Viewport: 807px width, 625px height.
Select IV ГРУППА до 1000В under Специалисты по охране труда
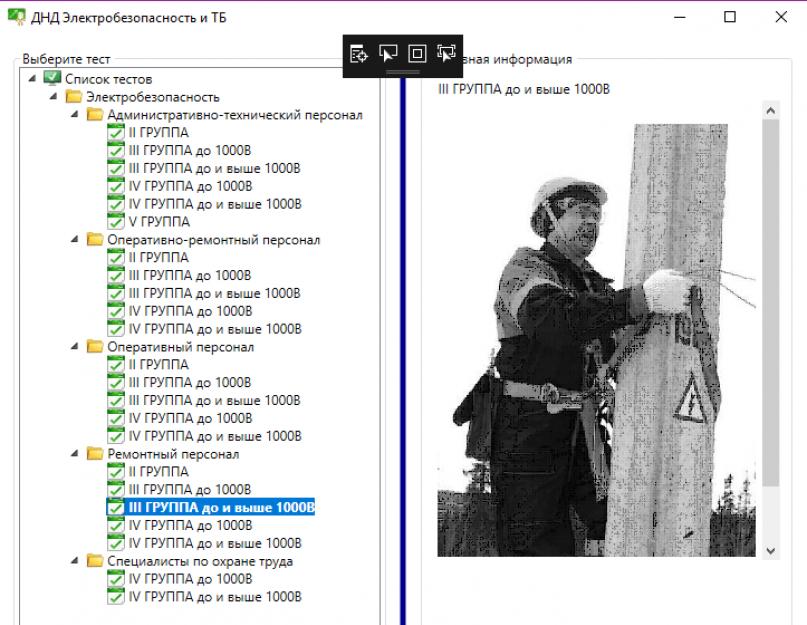190,579
